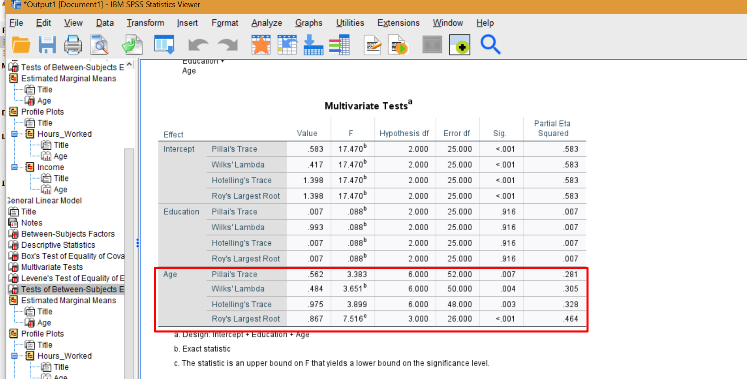Open the Window menu
The height and width of the screenshot is (379, 747).
pyautogui.click(x=448, y=23)
